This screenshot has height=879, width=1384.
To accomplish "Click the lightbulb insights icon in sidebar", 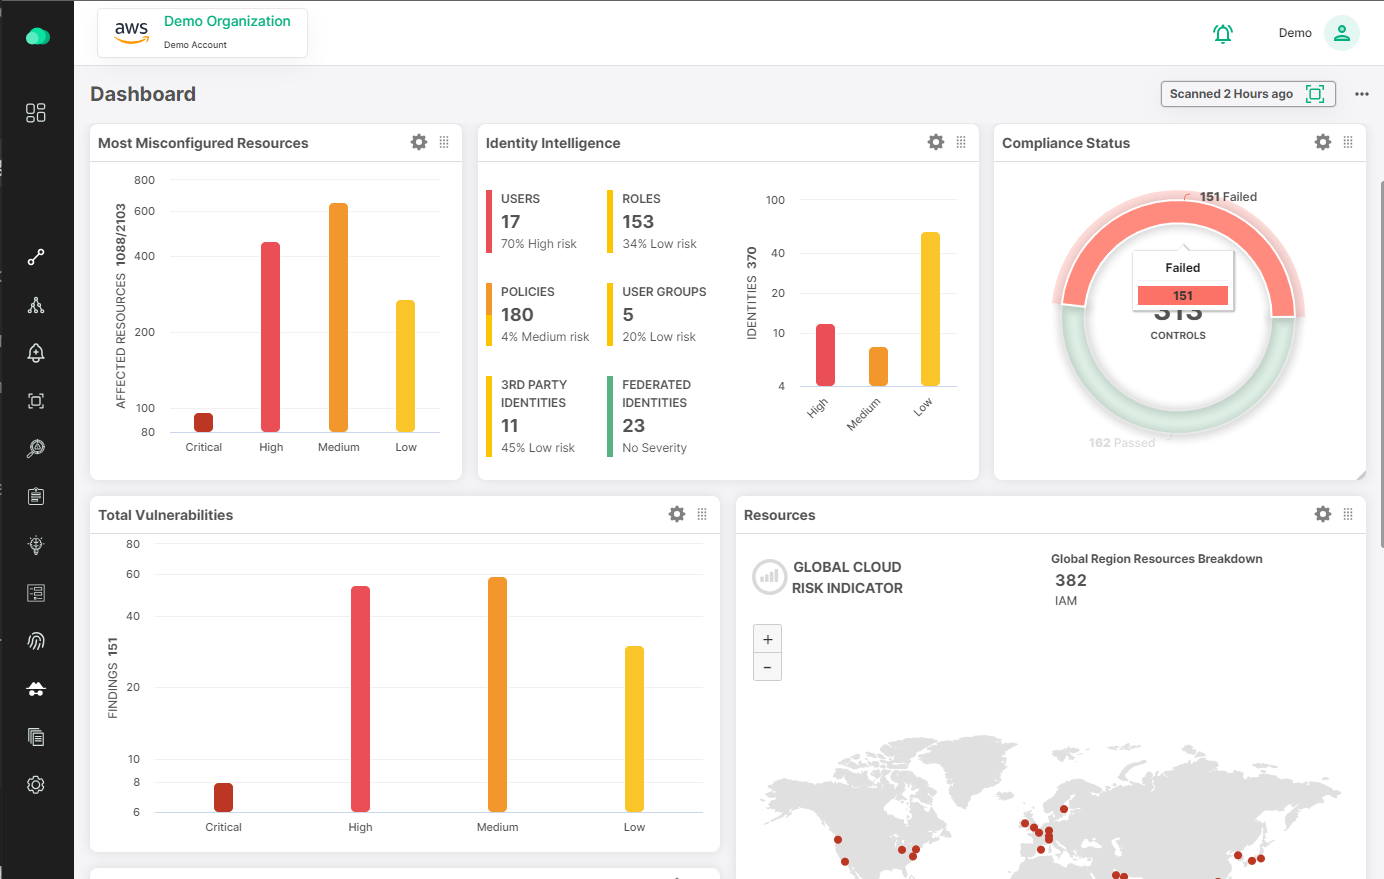I will click(x=36, y=545).
